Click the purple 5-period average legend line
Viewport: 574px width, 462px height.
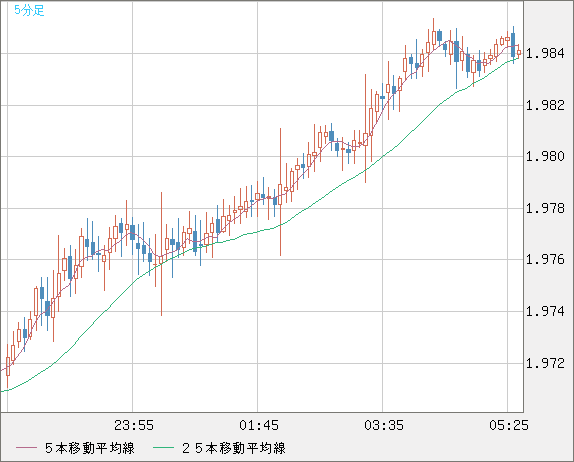click(27, 448)
